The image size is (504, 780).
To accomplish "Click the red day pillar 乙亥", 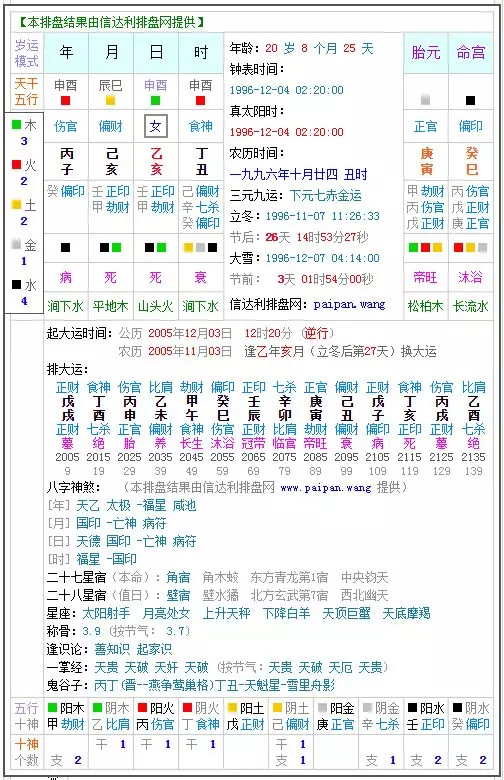I will click(156, 161).
